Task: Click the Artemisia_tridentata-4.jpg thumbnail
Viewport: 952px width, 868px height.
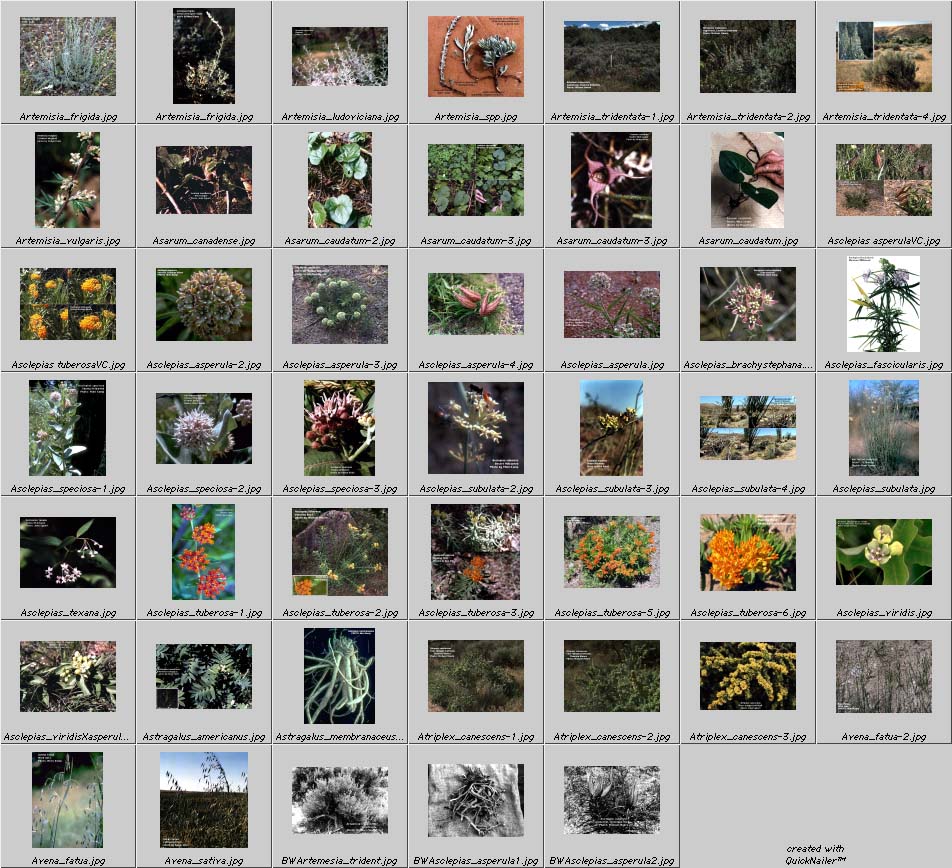Action: pyautogui.click(x=883, y=56)
